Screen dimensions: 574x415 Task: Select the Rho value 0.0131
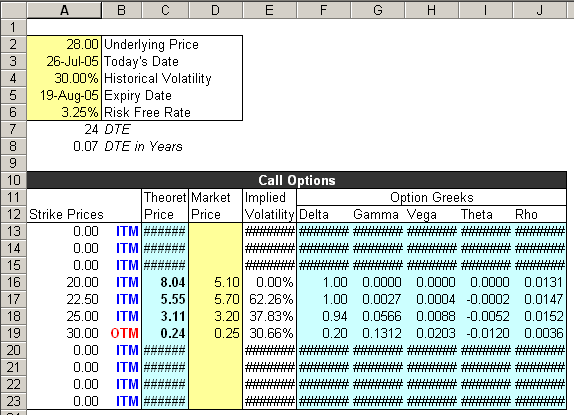(540, 282)
